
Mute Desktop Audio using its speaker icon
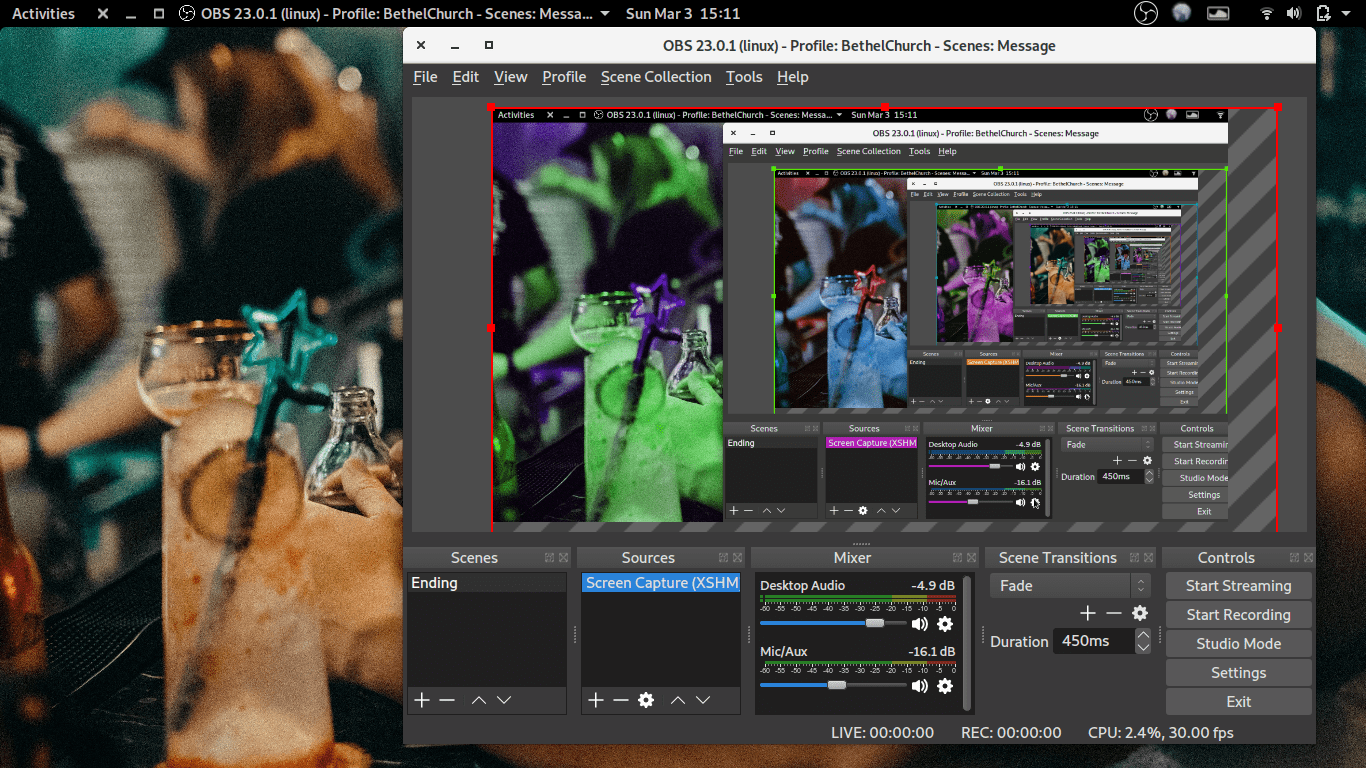click(x=919, y=624)
